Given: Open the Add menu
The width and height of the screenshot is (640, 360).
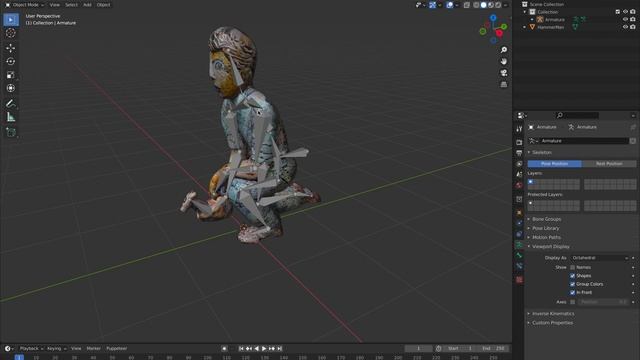Looking at the screenshot, I should (x=87, y=5).
